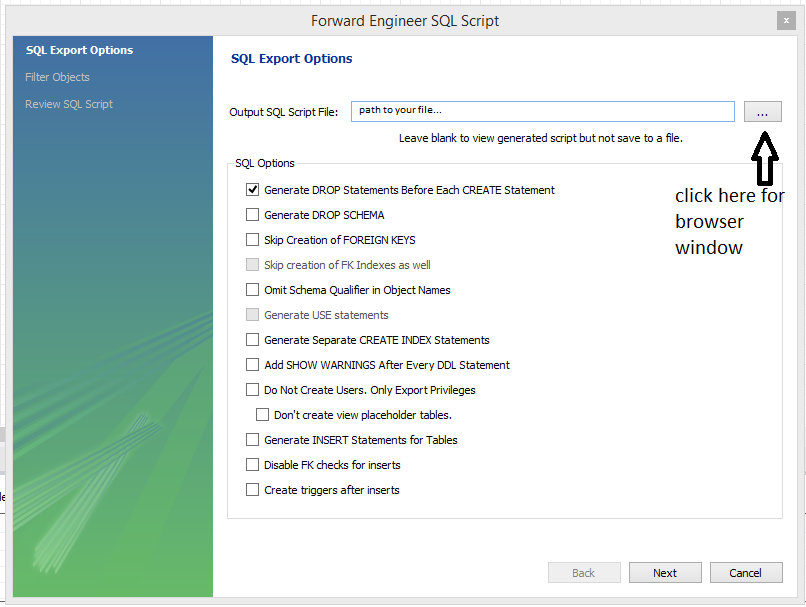Tick Do Not Create Users checkbox

click(x=253, y=390)
